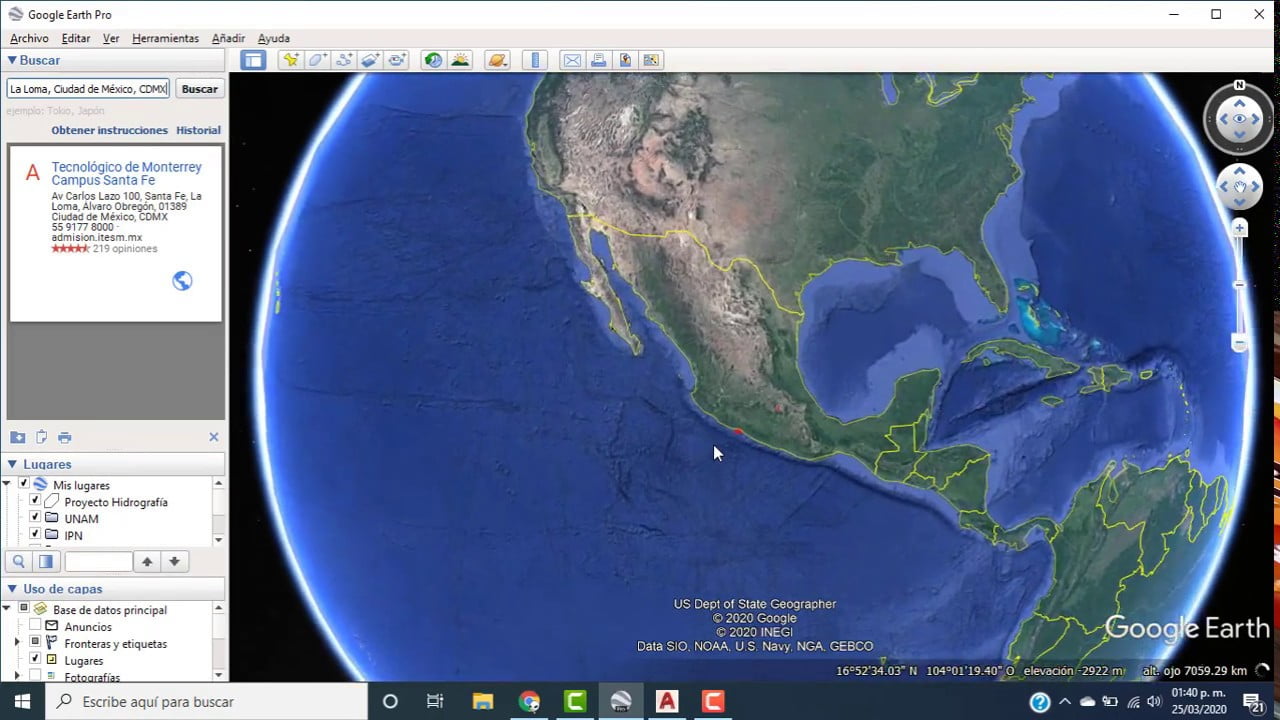The height and width of the screenshot is (720, 1280).
Task: Open File Explorer from the taskbar
Action: tap(483, 701)
